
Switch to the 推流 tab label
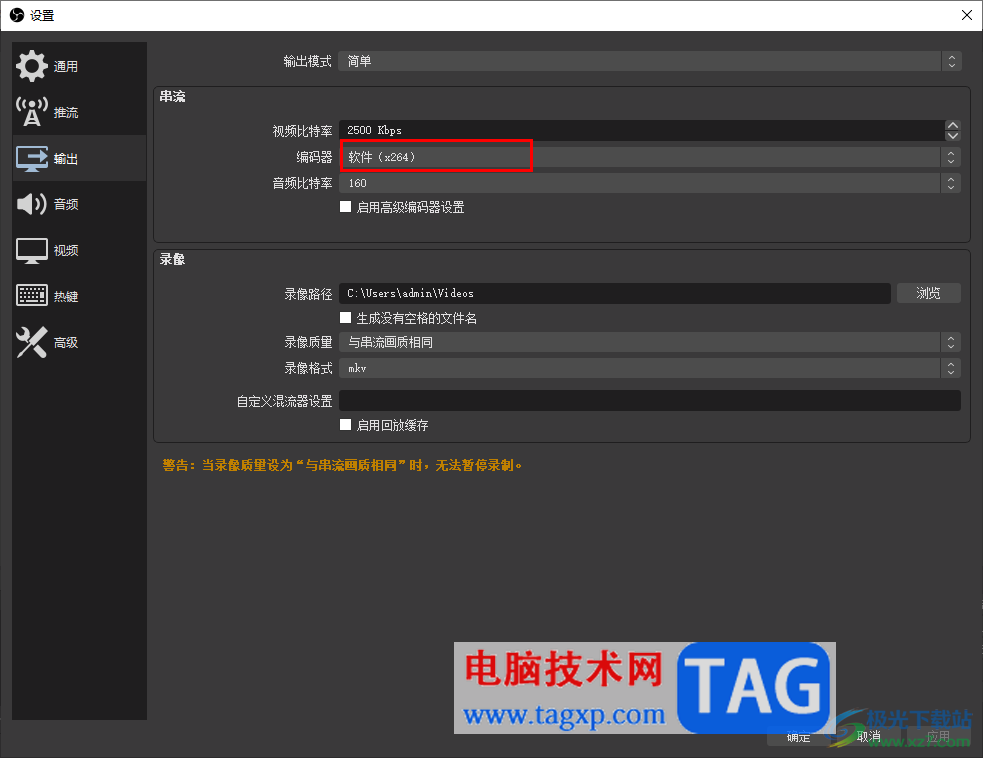point(66,113)
